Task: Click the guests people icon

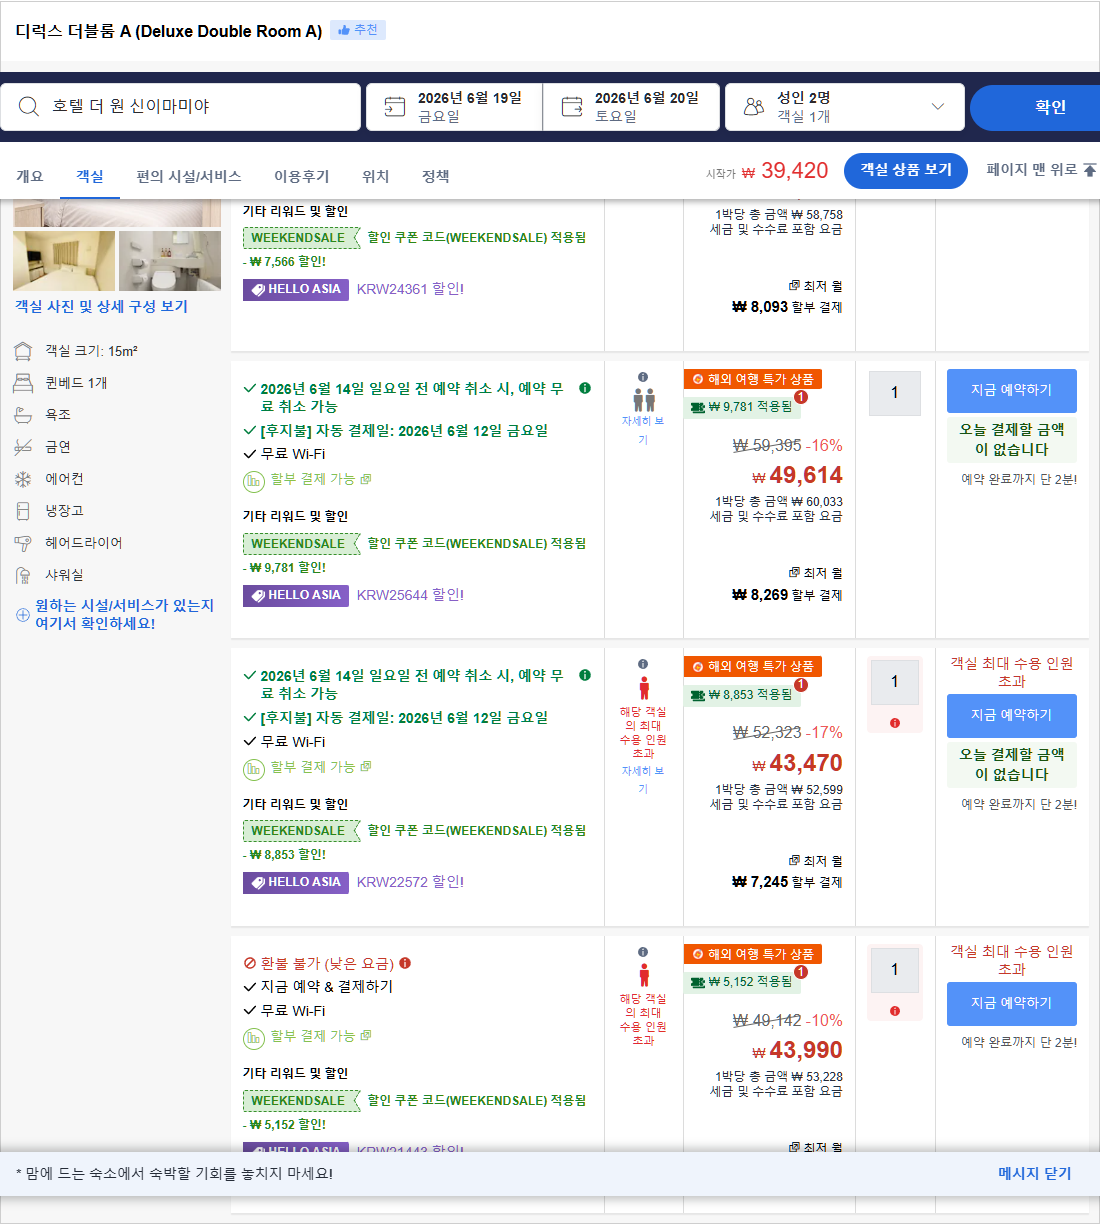Action: click(x=754, y=107)
